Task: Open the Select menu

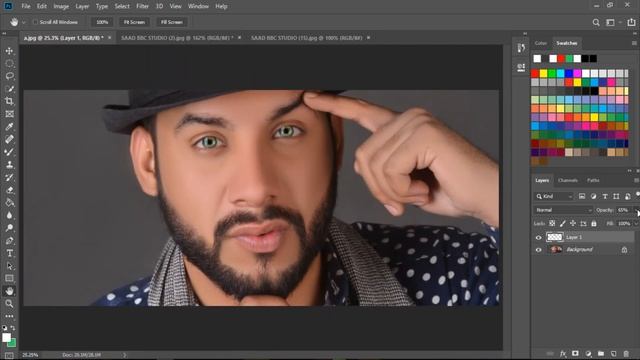Action: click(122, 6)
